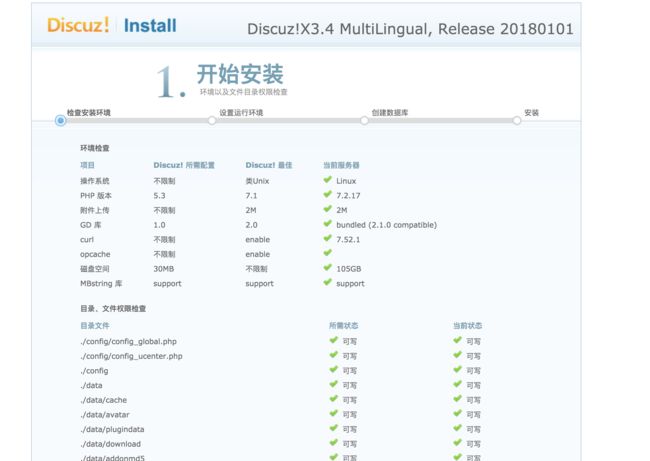650x461 pixels.
Task: Click the PHP 版本 row label
Action: 96,196
